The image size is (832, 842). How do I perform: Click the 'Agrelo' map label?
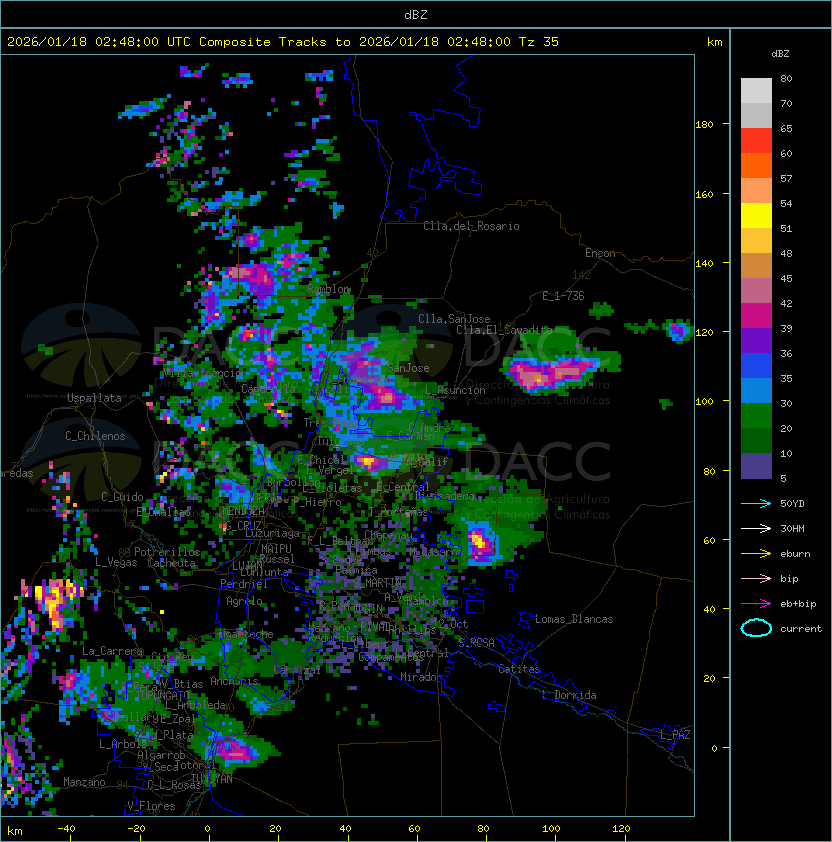(244, 601)
